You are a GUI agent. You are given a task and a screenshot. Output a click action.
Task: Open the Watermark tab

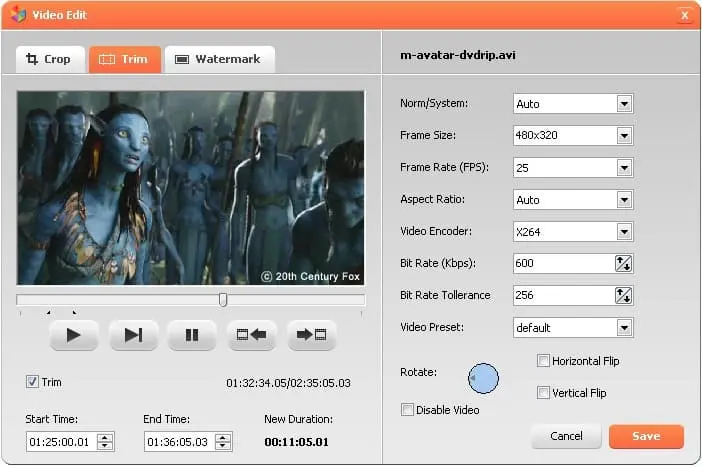[219, 59]
